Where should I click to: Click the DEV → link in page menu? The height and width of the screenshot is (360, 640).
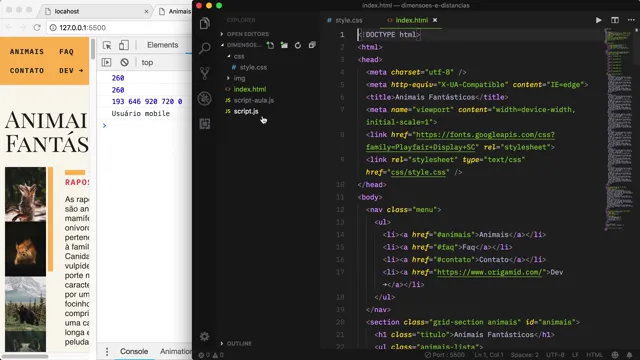[x=71, y=71]
